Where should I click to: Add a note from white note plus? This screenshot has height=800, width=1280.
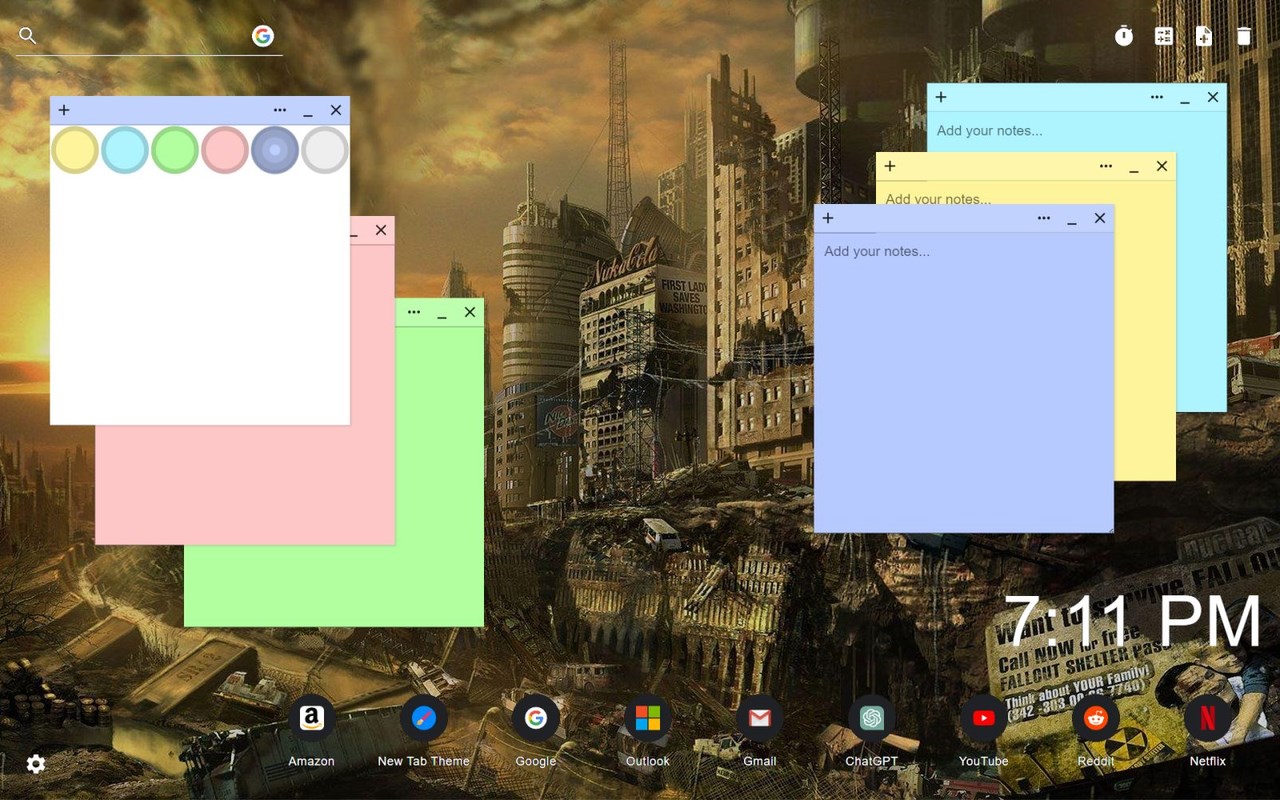(x=64, y=110)
